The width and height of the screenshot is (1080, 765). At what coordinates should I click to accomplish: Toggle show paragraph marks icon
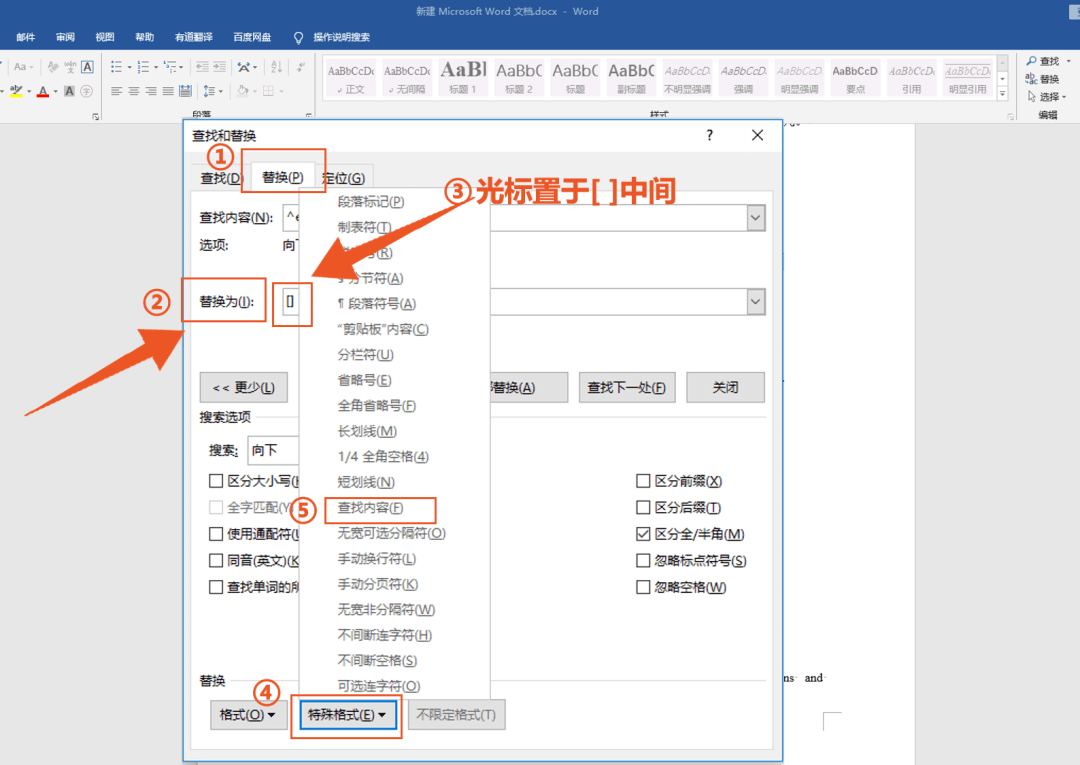301,67
